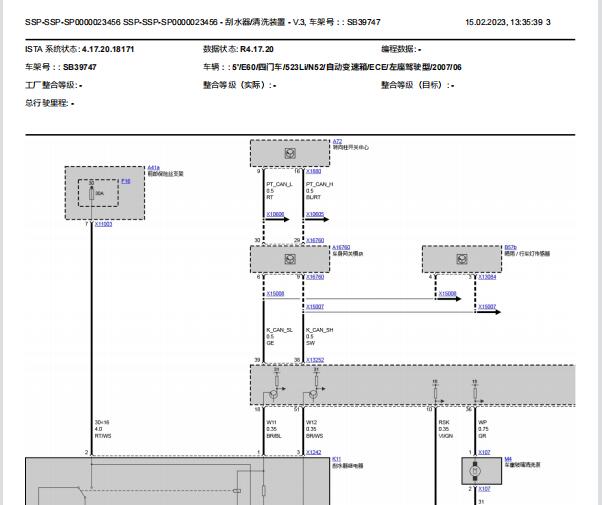Open the B57b sensor link
This screenshot has height=505, width=602.
[x=511, y=247]
